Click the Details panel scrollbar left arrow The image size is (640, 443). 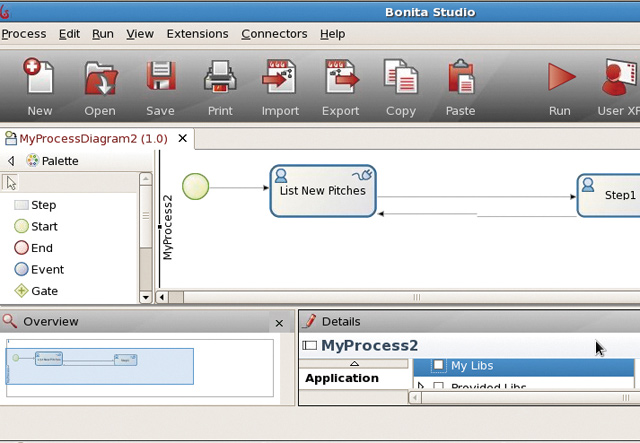point(415,397)
